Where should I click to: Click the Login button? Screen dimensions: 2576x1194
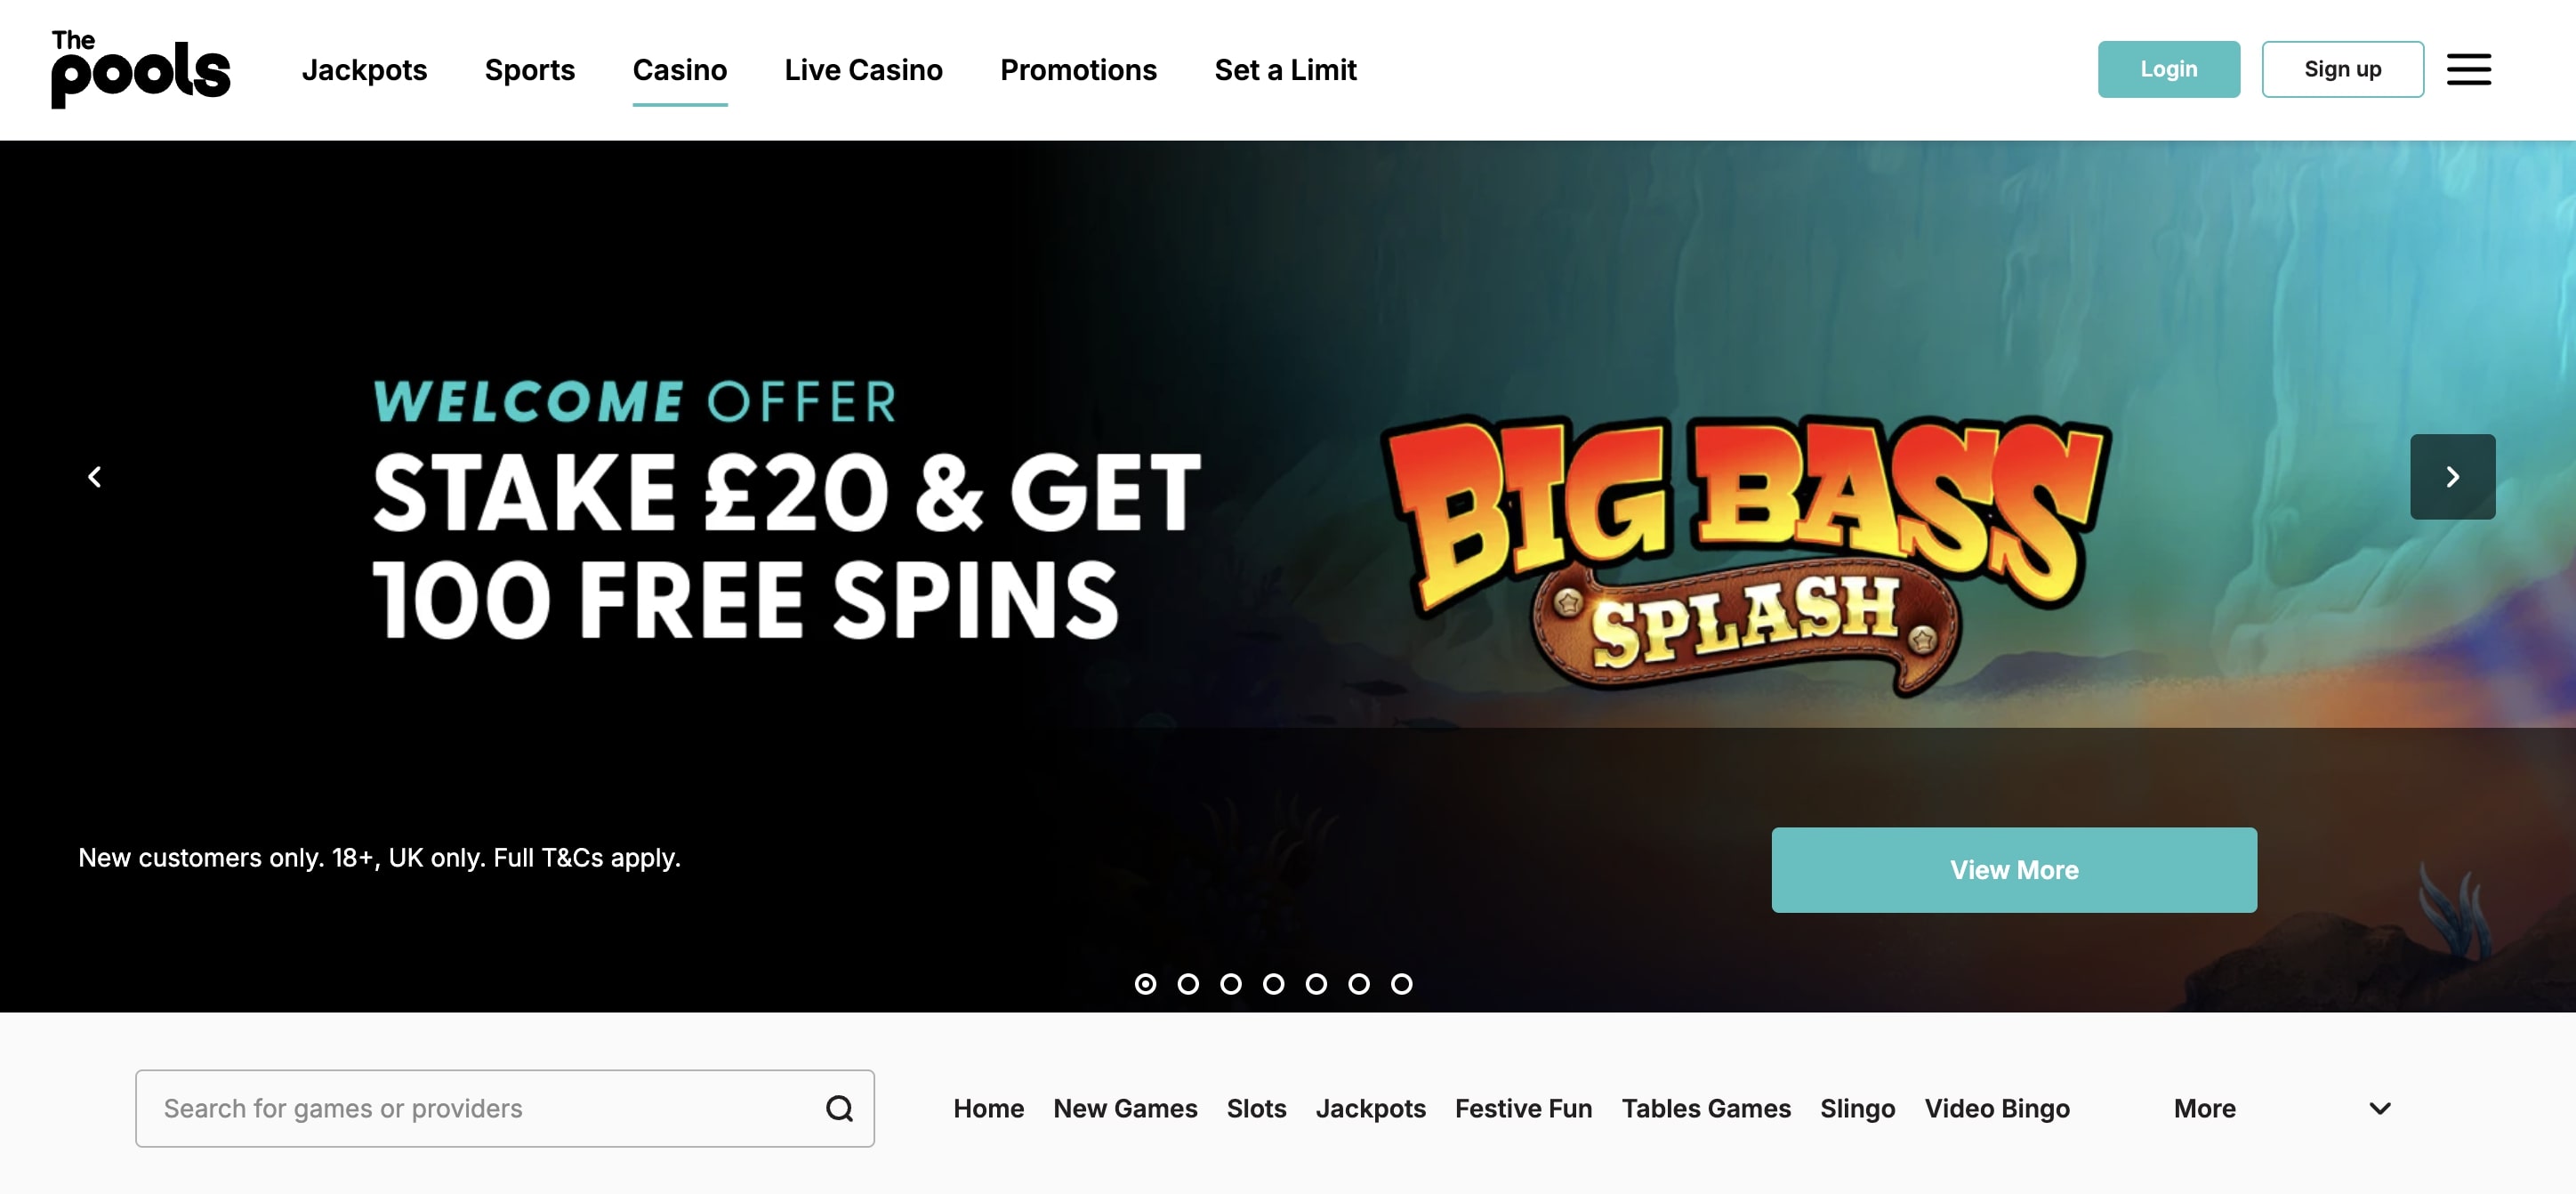(x=2168, y=69)
